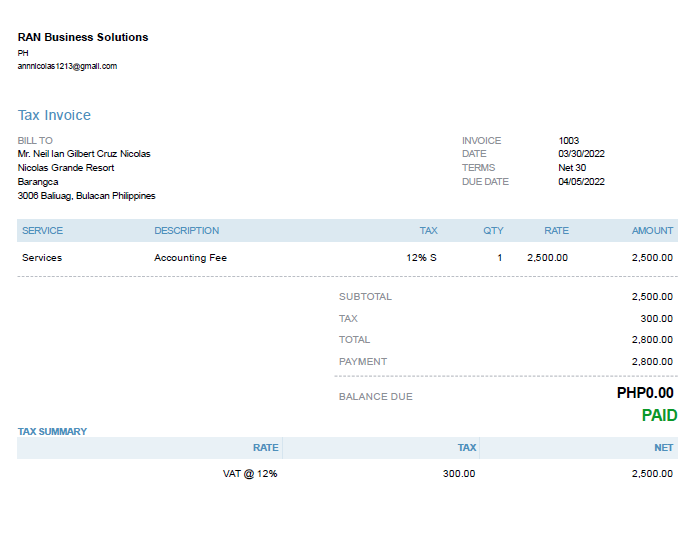Screen dimensions: 690x552
Task: Click invoice number 1003
Action: (x=568, y=141)
